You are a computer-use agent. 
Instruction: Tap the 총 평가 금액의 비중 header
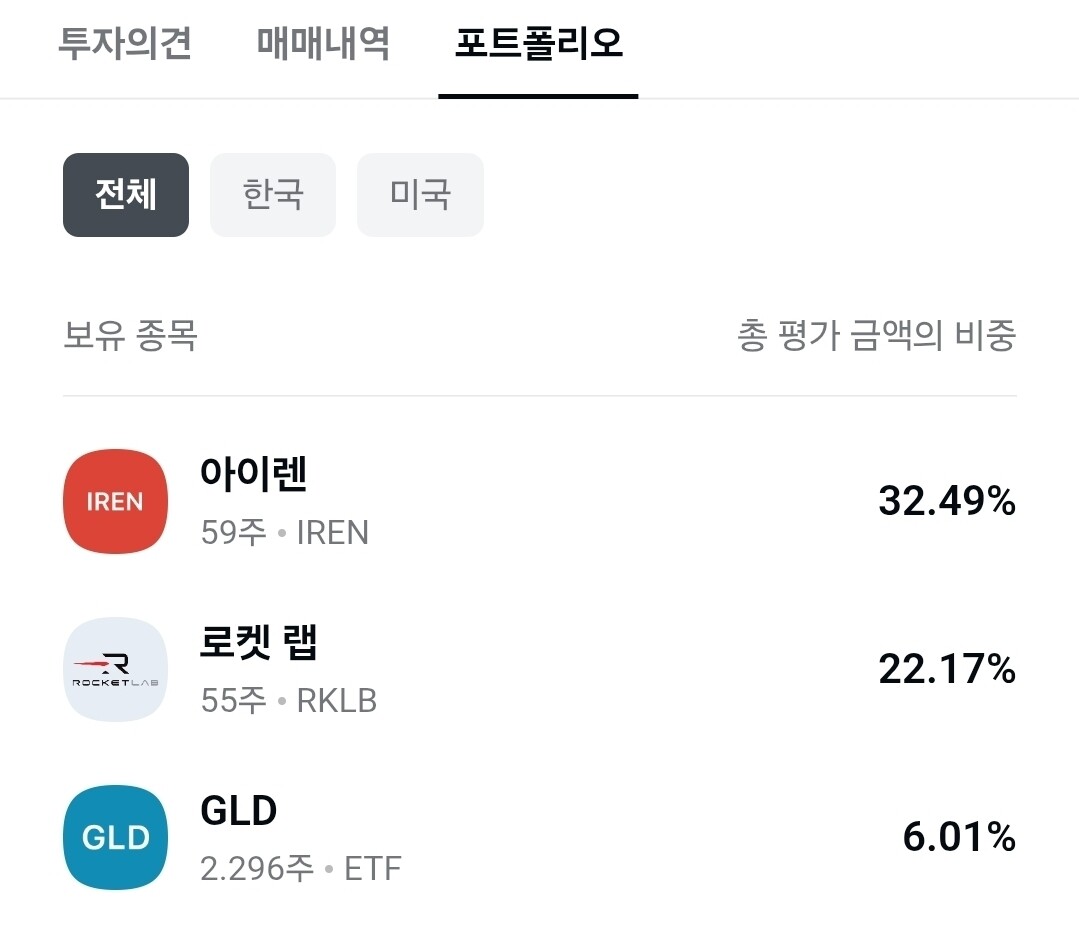click(877, 336)
